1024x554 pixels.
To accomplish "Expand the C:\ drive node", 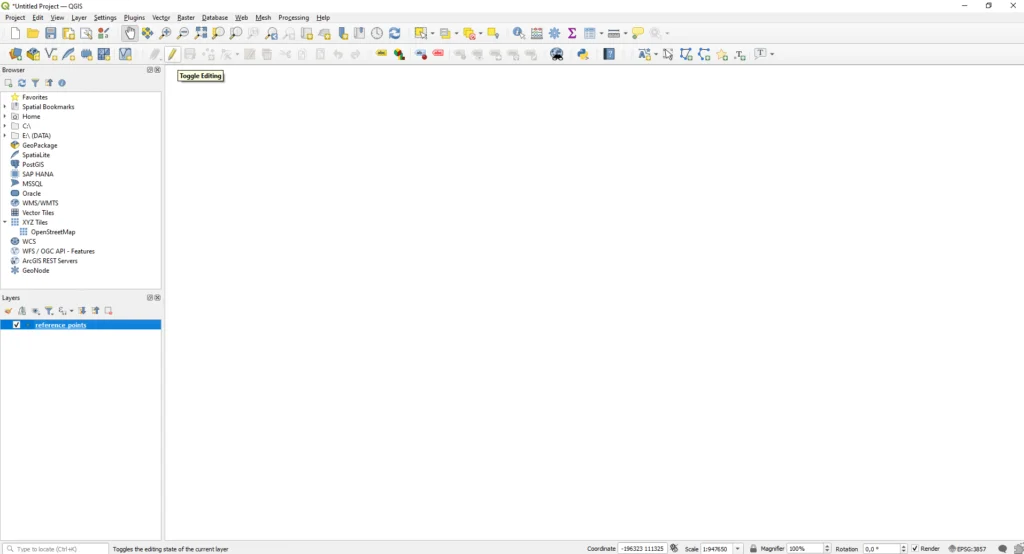I will 5,126.
